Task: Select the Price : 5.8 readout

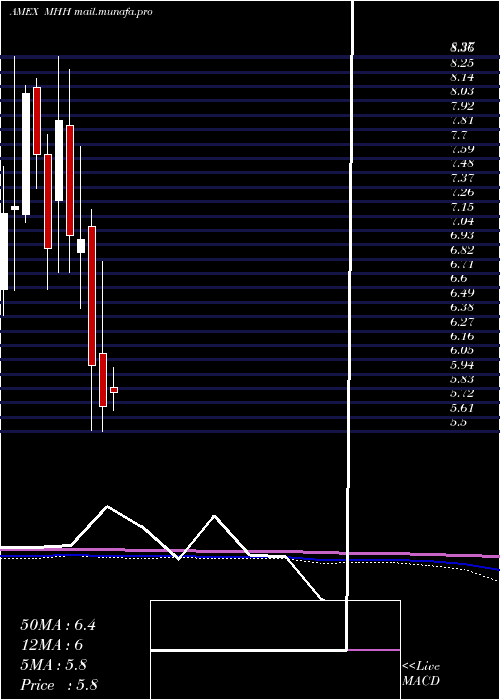Action: coord(59,685)
